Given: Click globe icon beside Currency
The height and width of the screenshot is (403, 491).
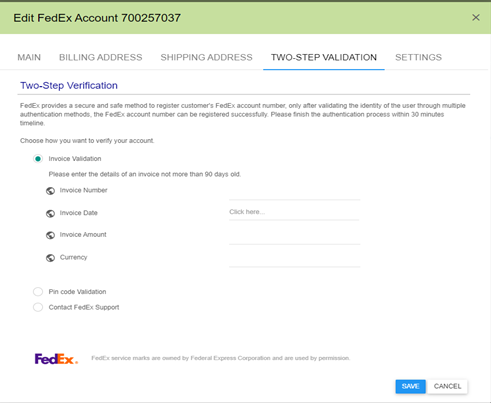Looking at the screenshot, I should [x=50, y=258].
